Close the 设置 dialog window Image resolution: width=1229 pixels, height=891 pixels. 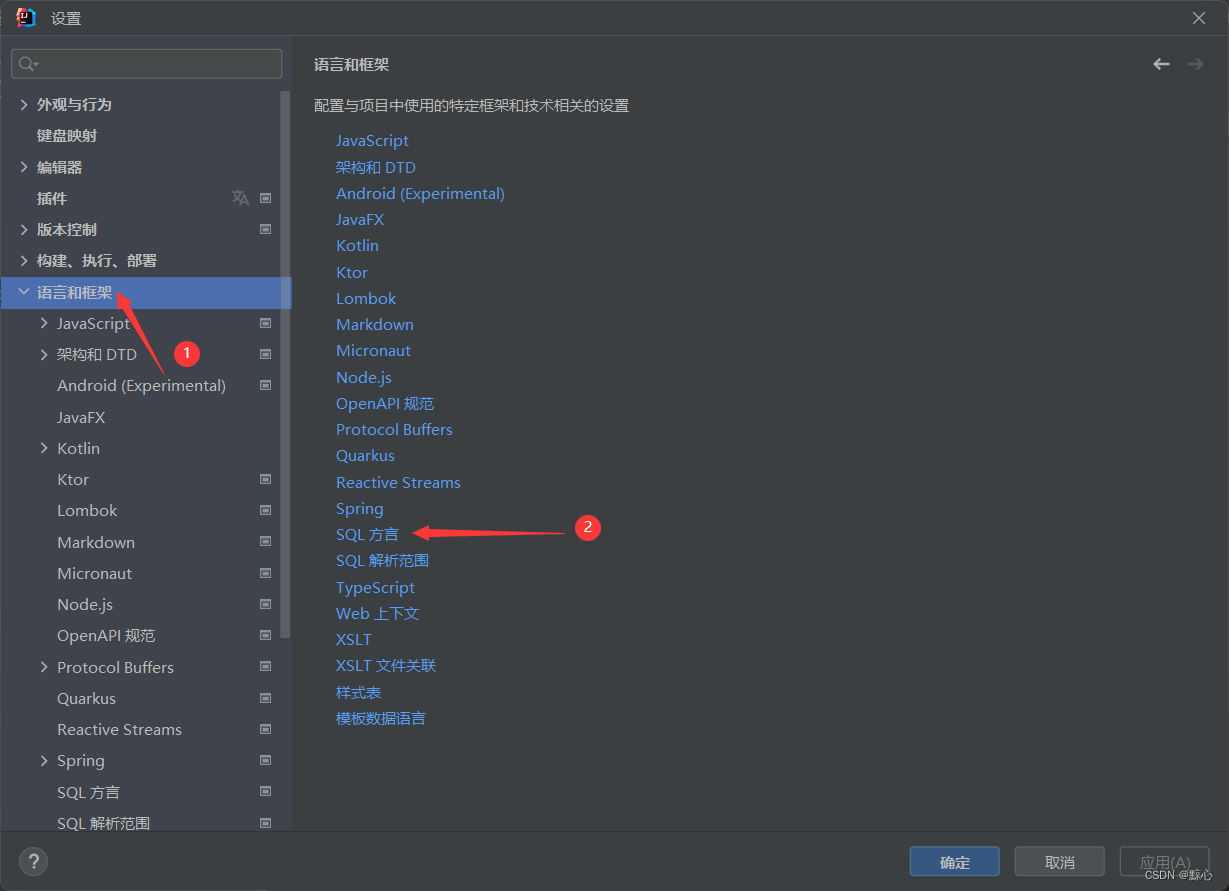[x=1199, y=18]
